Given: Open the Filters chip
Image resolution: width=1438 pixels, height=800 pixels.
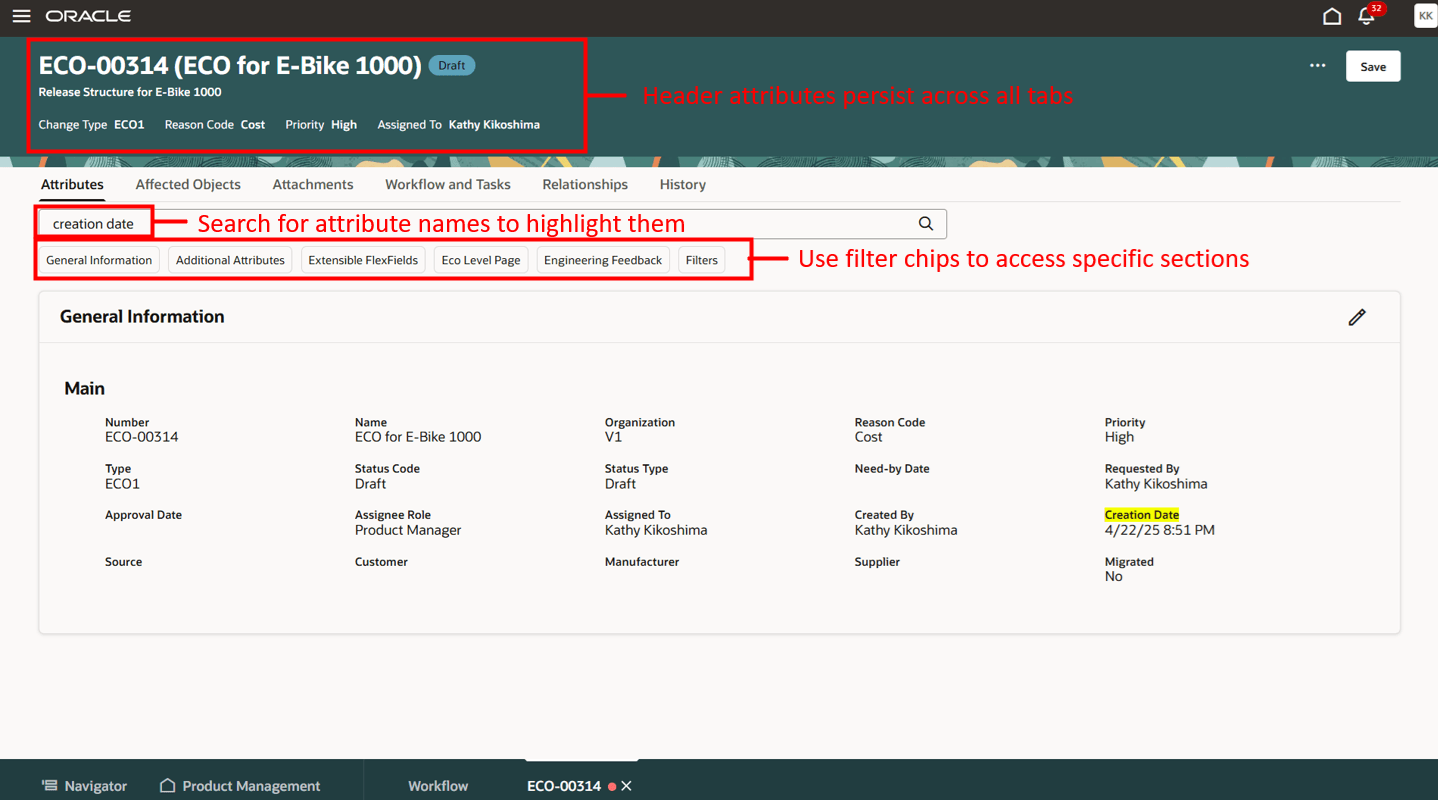Looking at the screenshot, I should 702,260.
